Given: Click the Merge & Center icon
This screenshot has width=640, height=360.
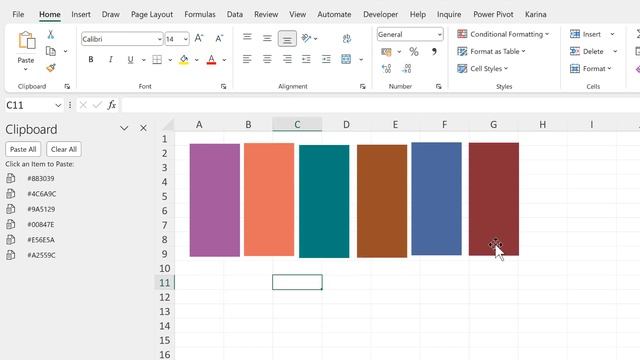Looking at the screenshot, I should coord(346,59).
